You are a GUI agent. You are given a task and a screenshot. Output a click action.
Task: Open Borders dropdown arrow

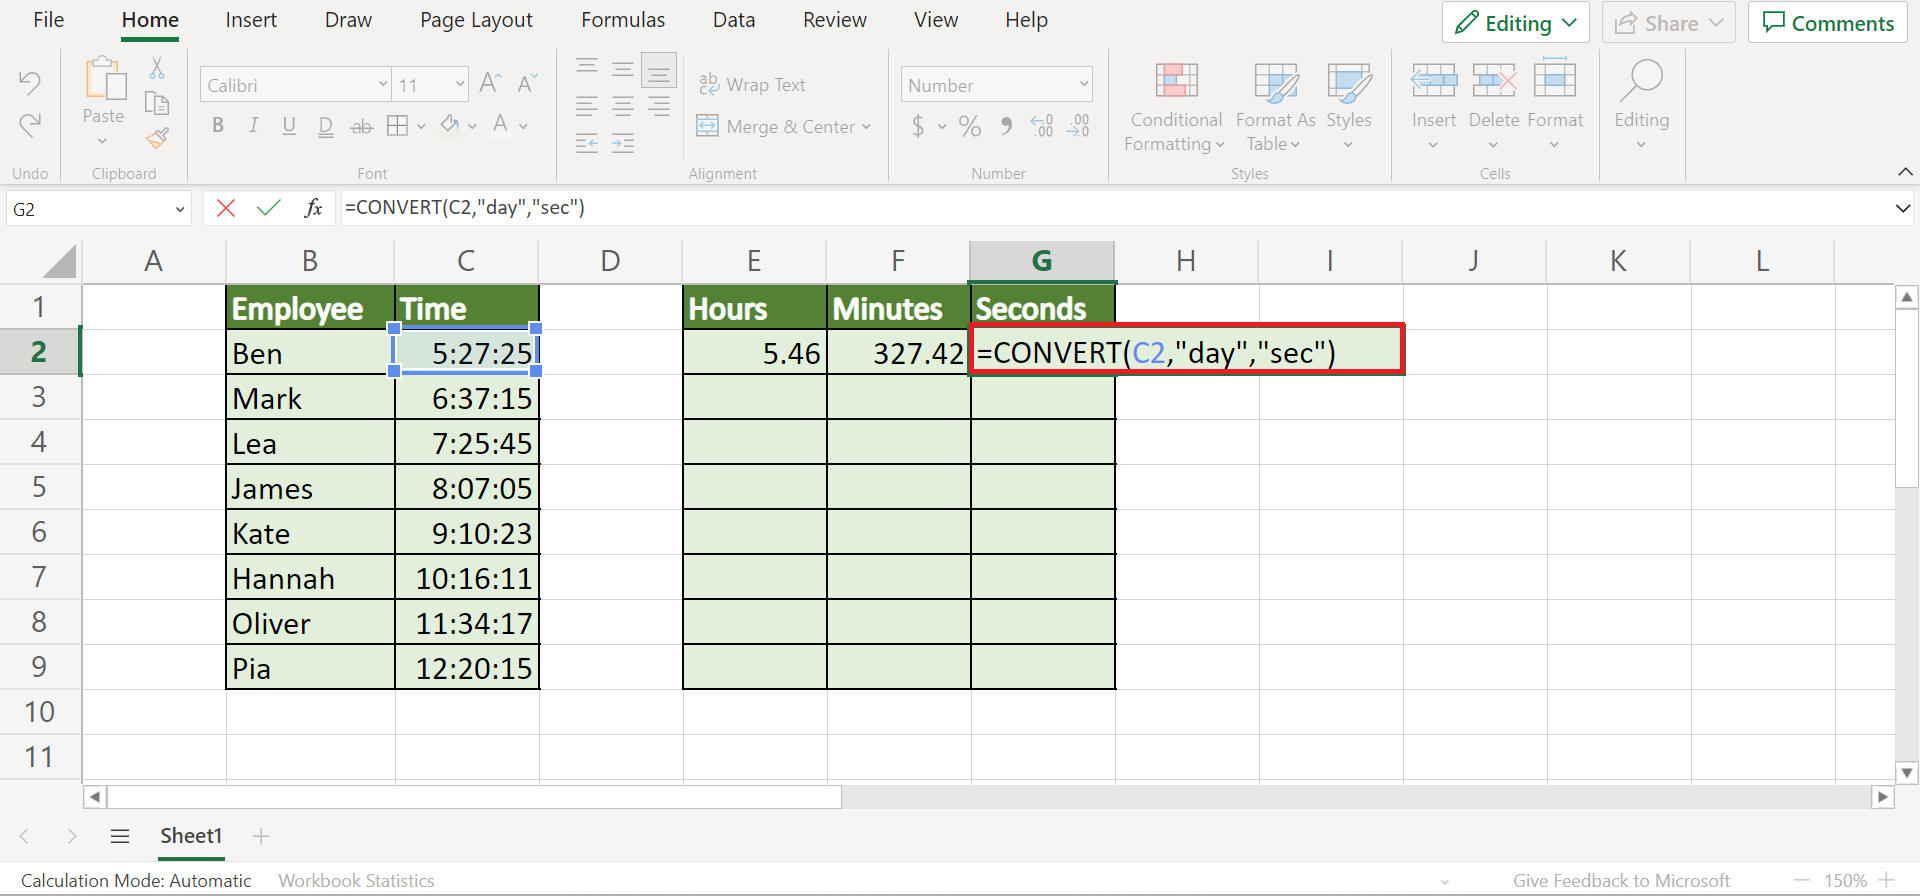tap(421, 126)
